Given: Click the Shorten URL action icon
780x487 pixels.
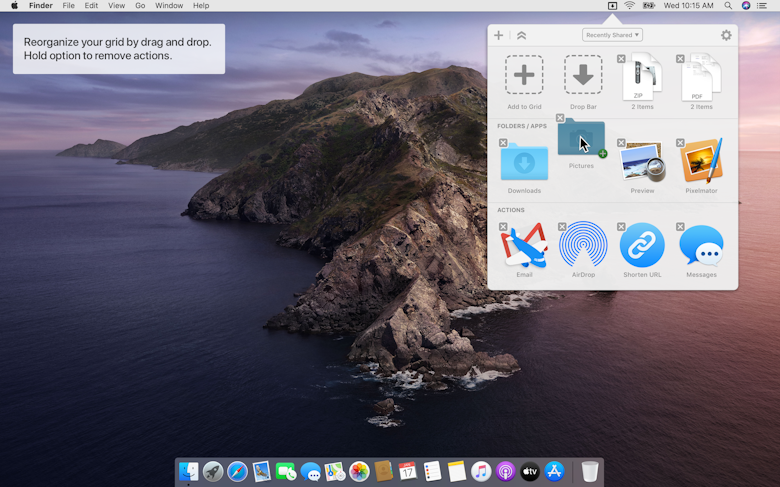Looking at the screenshot, I should tap(642, 245).
